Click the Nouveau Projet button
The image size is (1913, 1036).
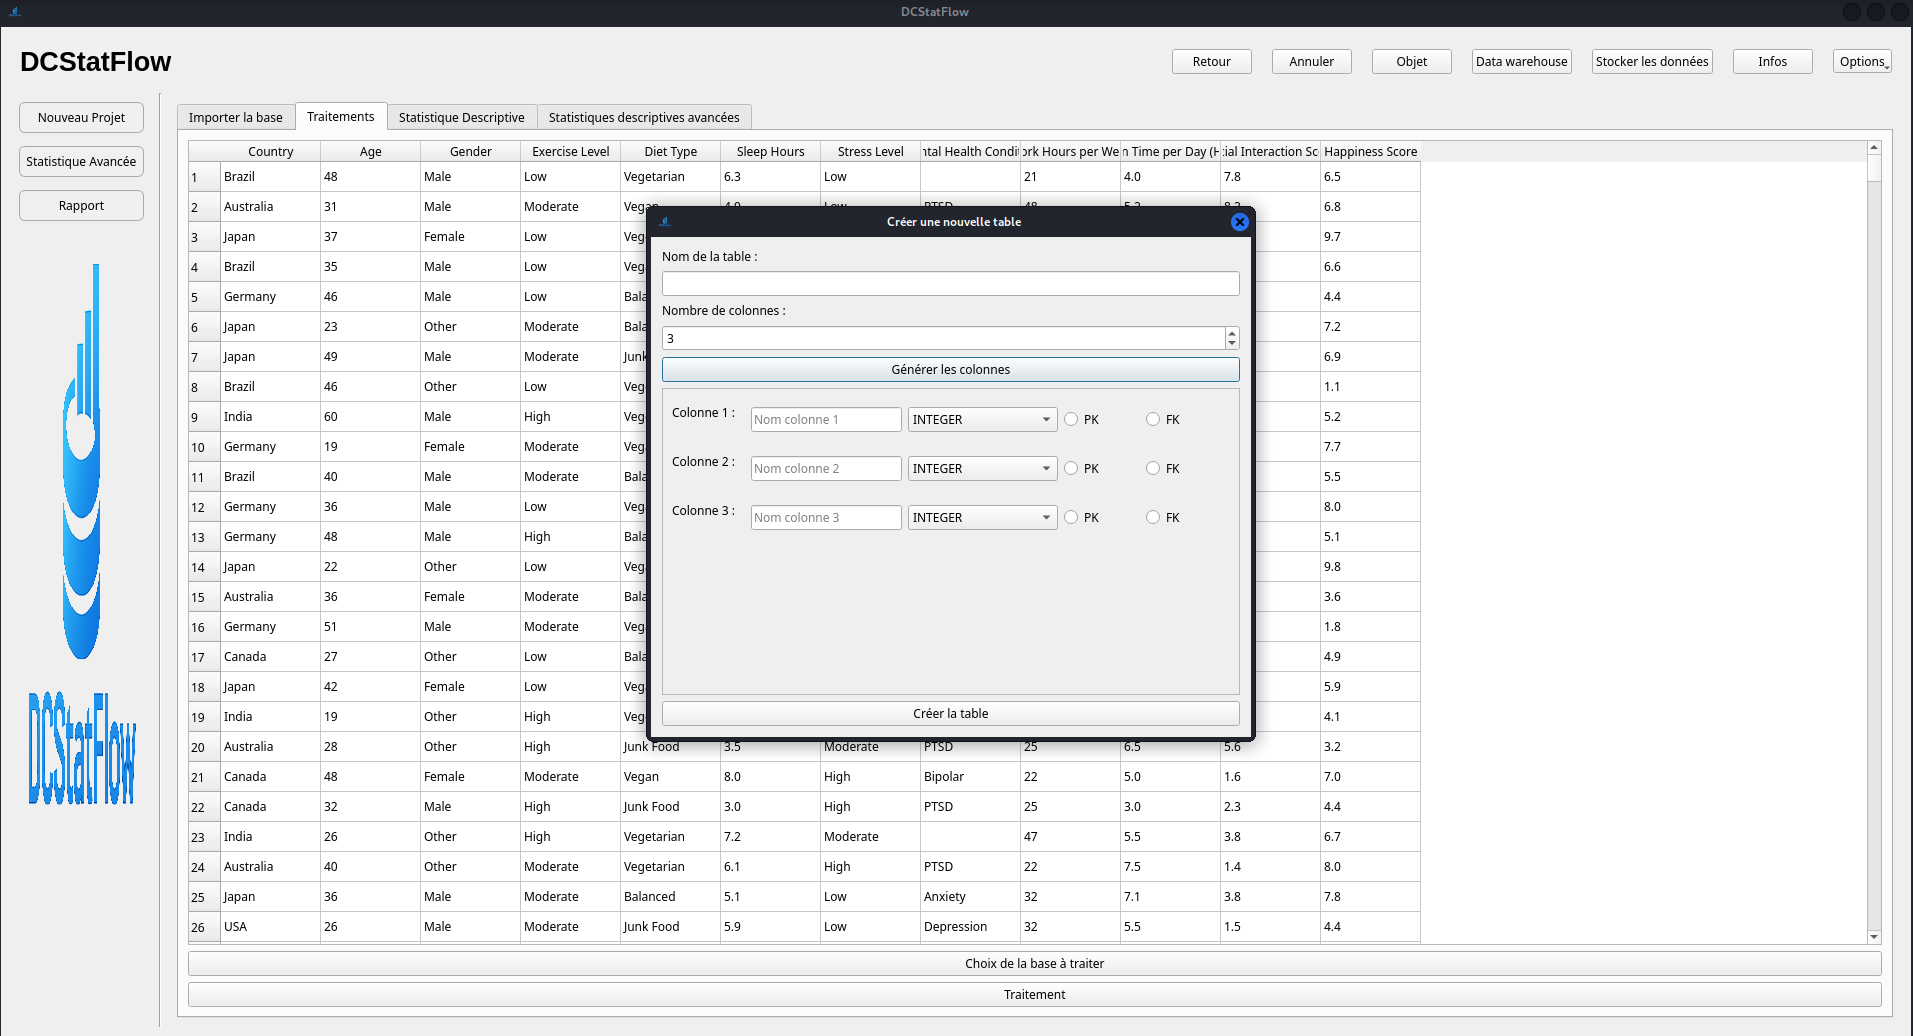[x=81, y=118]
